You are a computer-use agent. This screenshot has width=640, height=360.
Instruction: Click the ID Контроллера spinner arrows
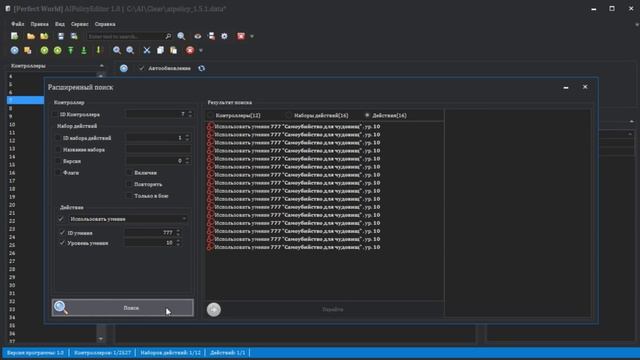(x=190, y=114)
